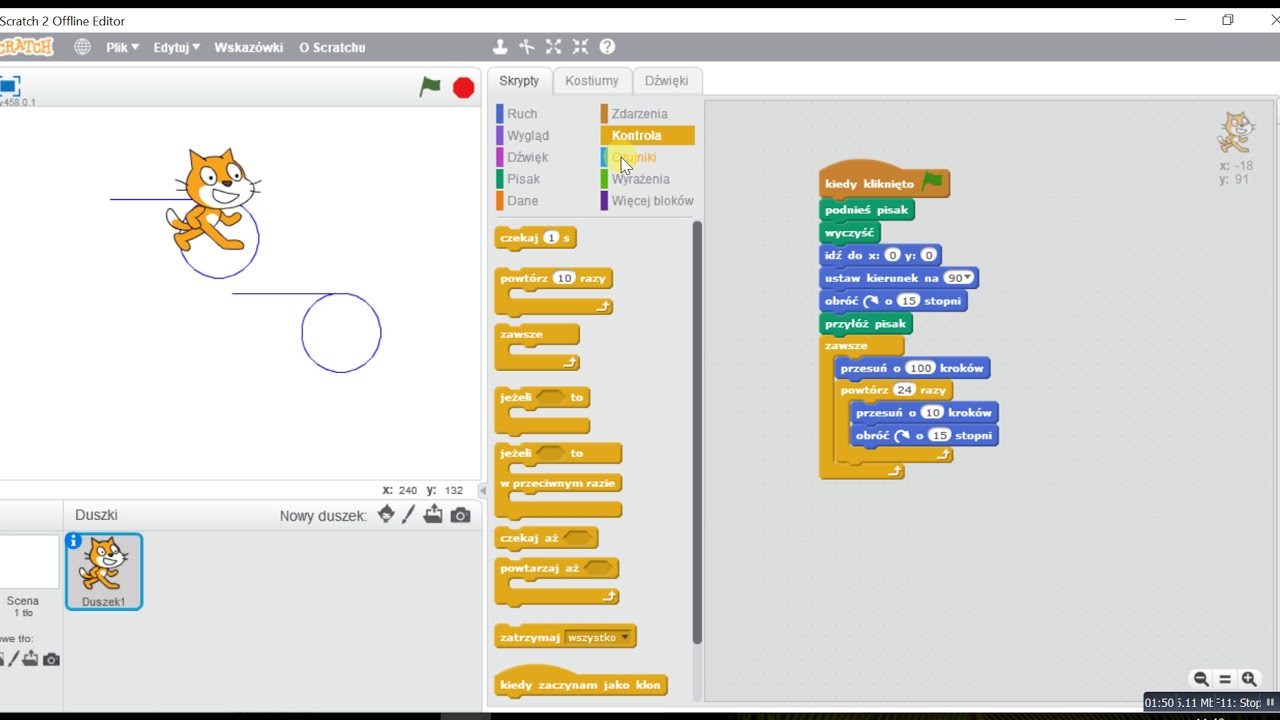Open O Scratchu menu item

pyautogui.click(x=332, y=47)
